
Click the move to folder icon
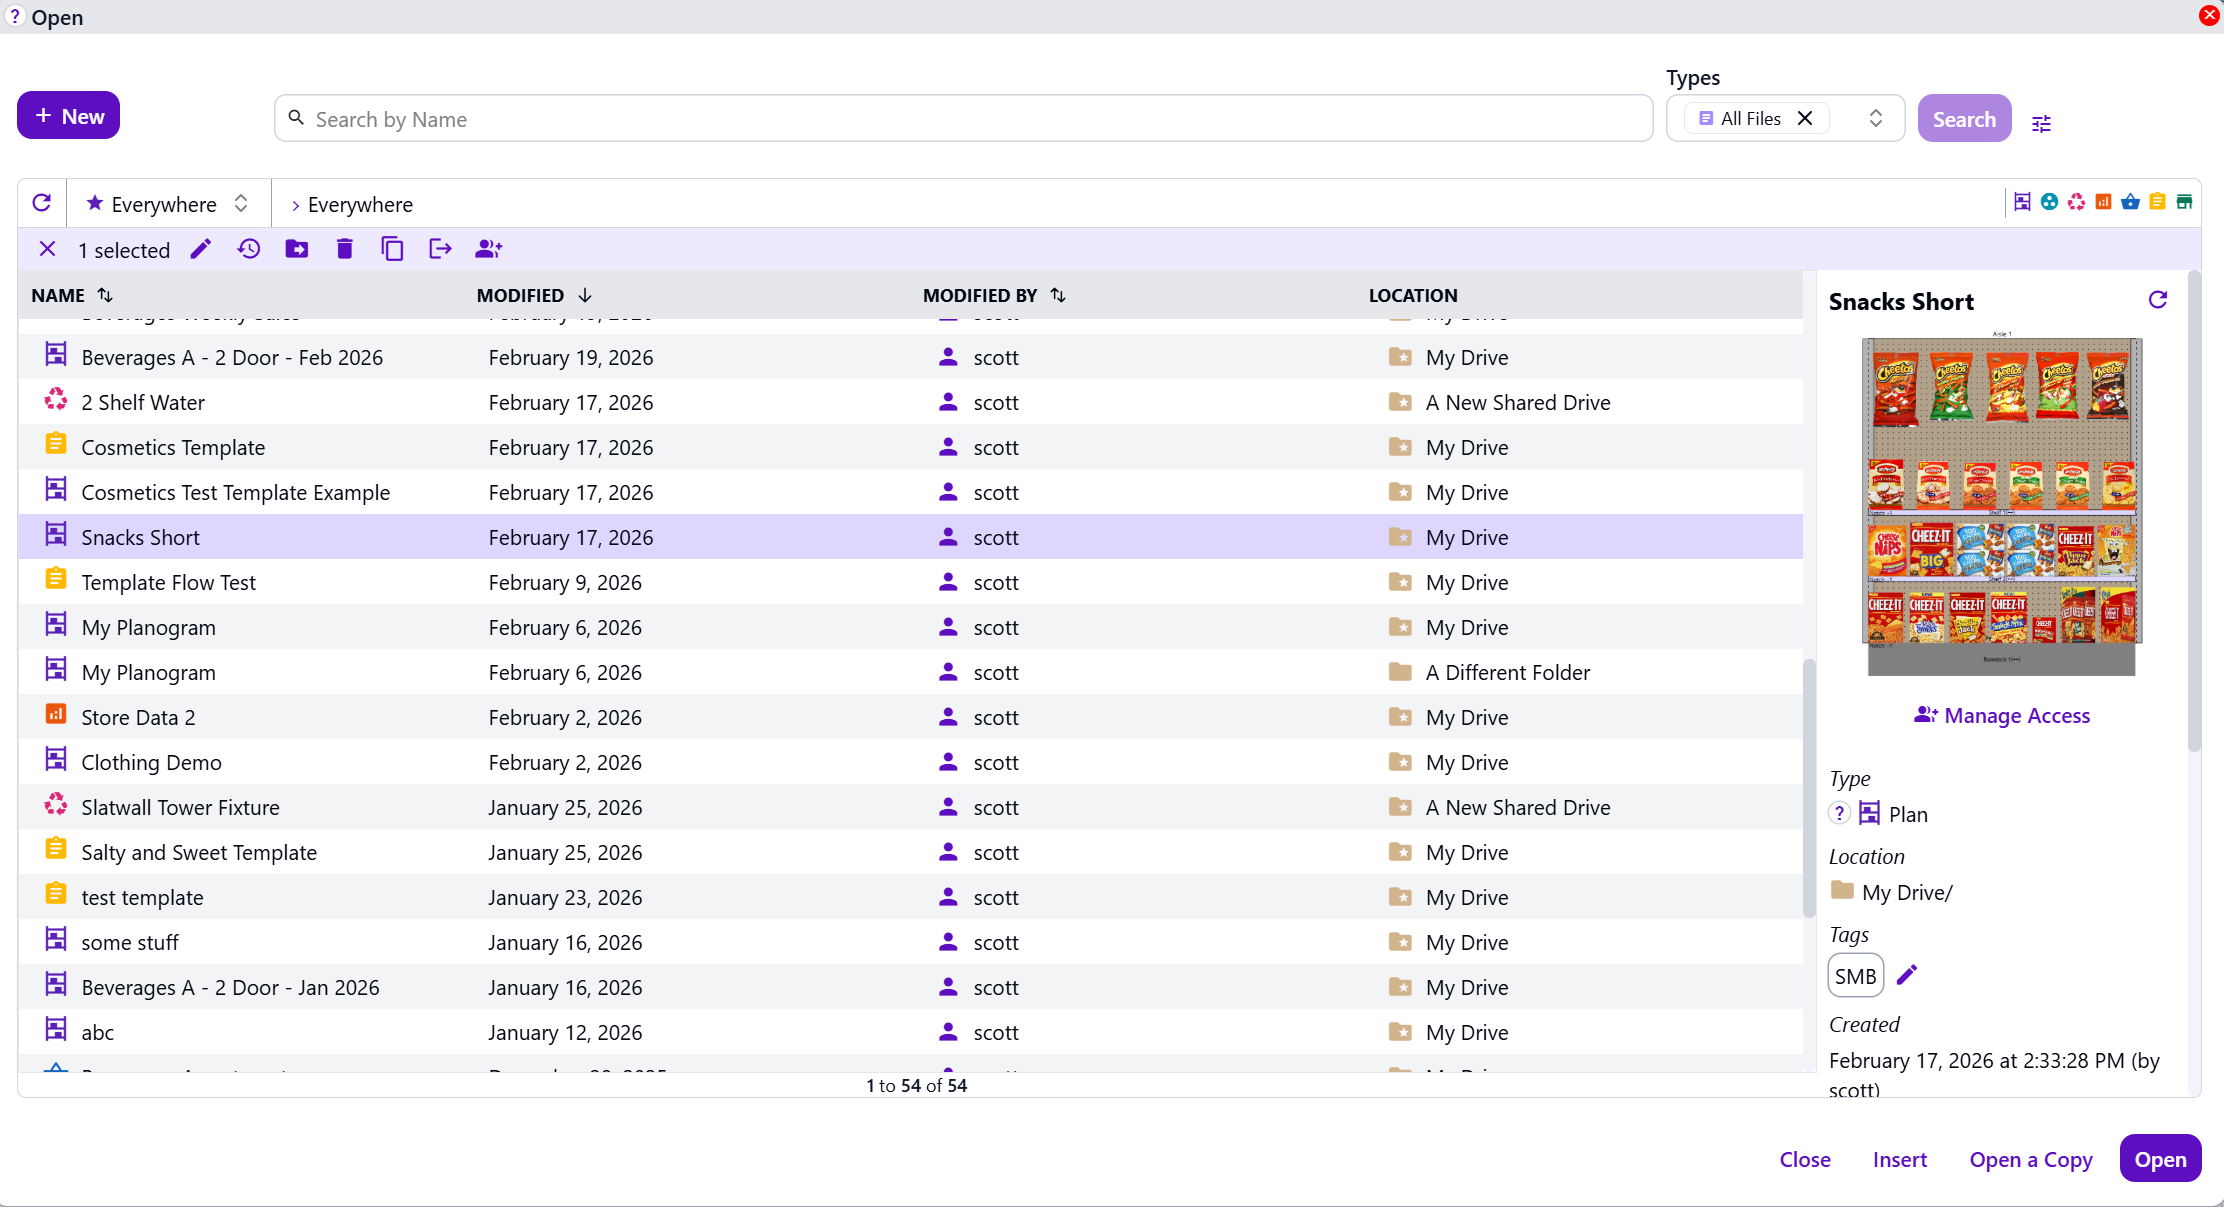pyautogui.click(x=297, y=249)
